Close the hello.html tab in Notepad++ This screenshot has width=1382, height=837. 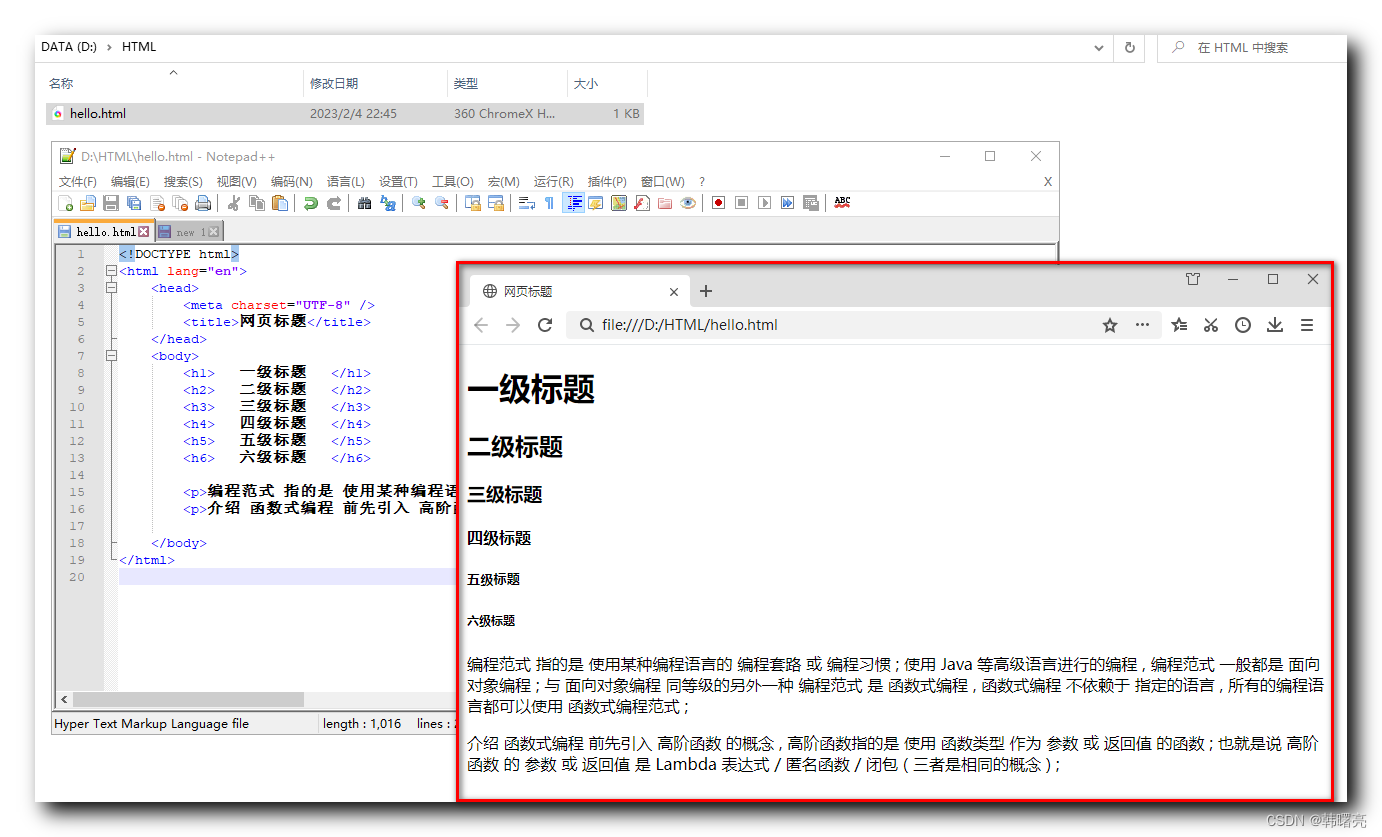pos(143,232)
